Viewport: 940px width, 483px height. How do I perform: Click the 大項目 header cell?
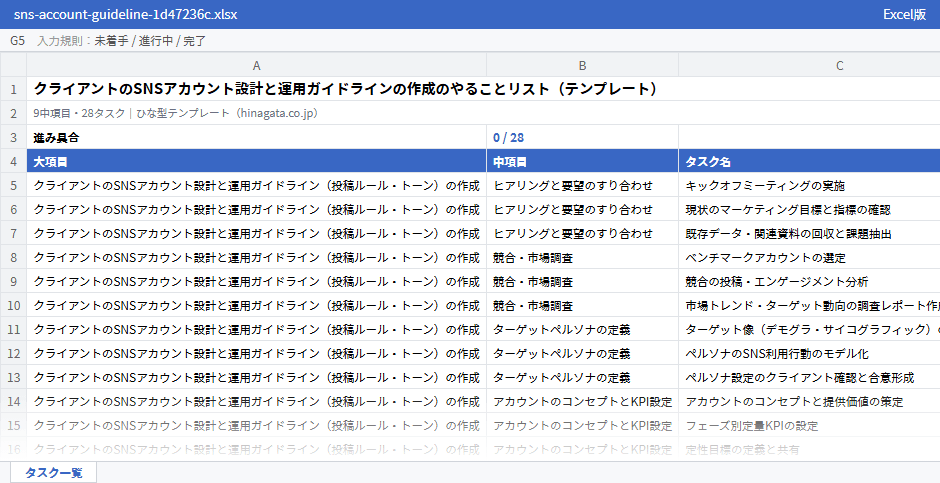pyautogui.click(x=257, y=161)
